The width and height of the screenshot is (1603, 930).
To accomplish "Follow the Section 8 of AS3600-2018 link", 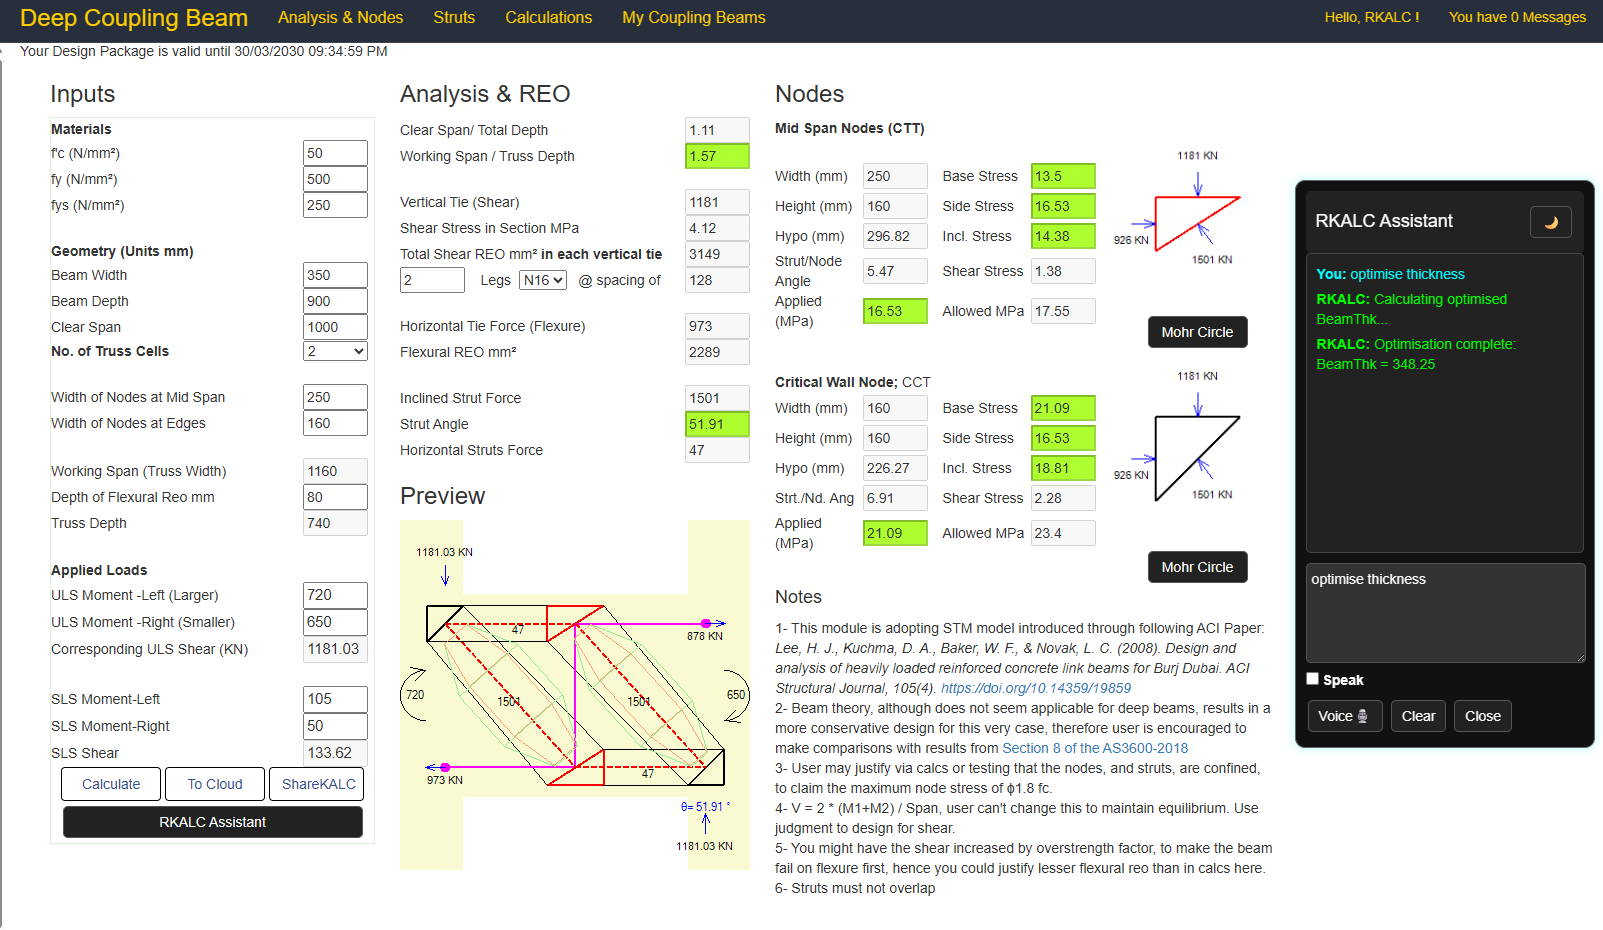I will click(1095, 748).
